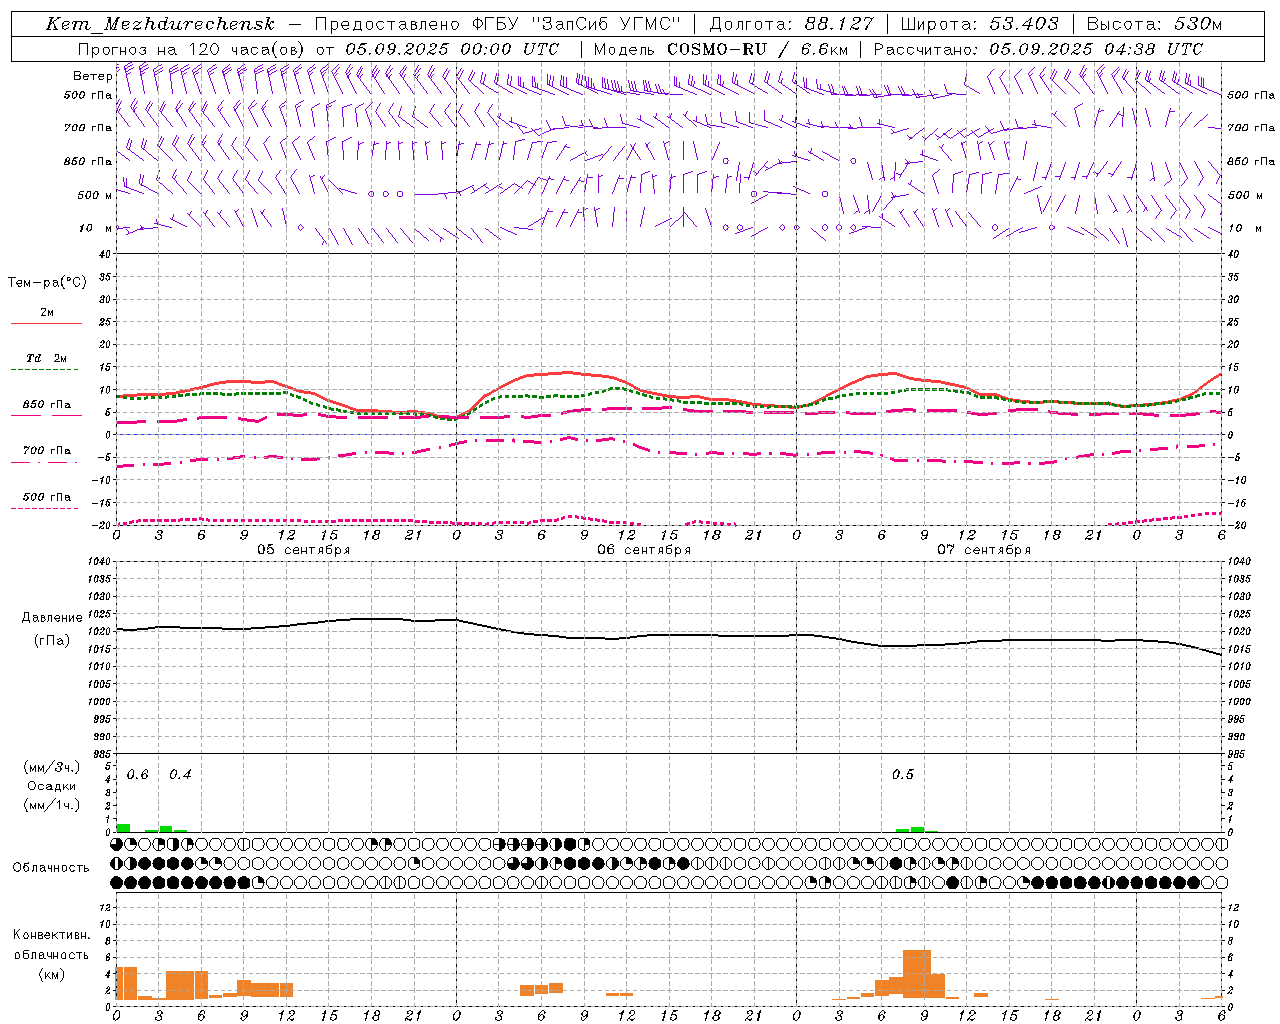Click the Осадки panel label

(x=52, y=786)
